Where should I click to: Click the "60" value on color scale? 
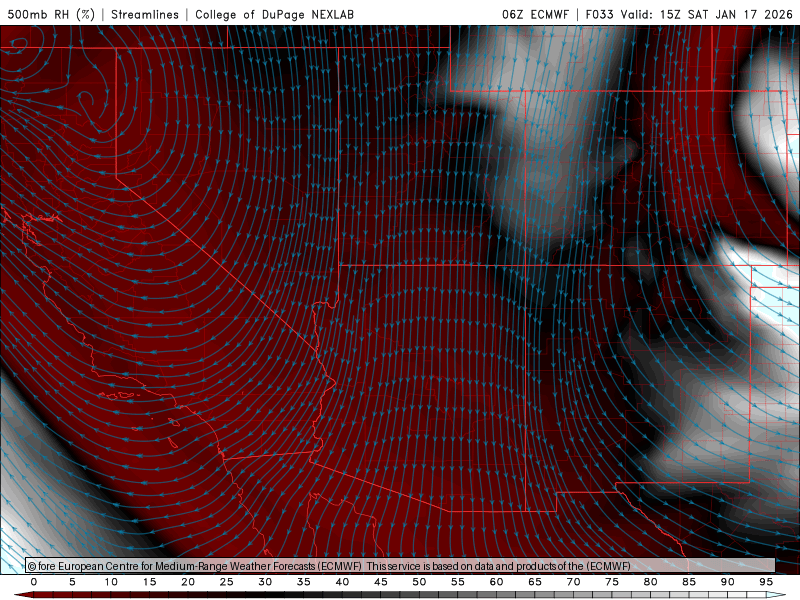click(x=496, y=582)
